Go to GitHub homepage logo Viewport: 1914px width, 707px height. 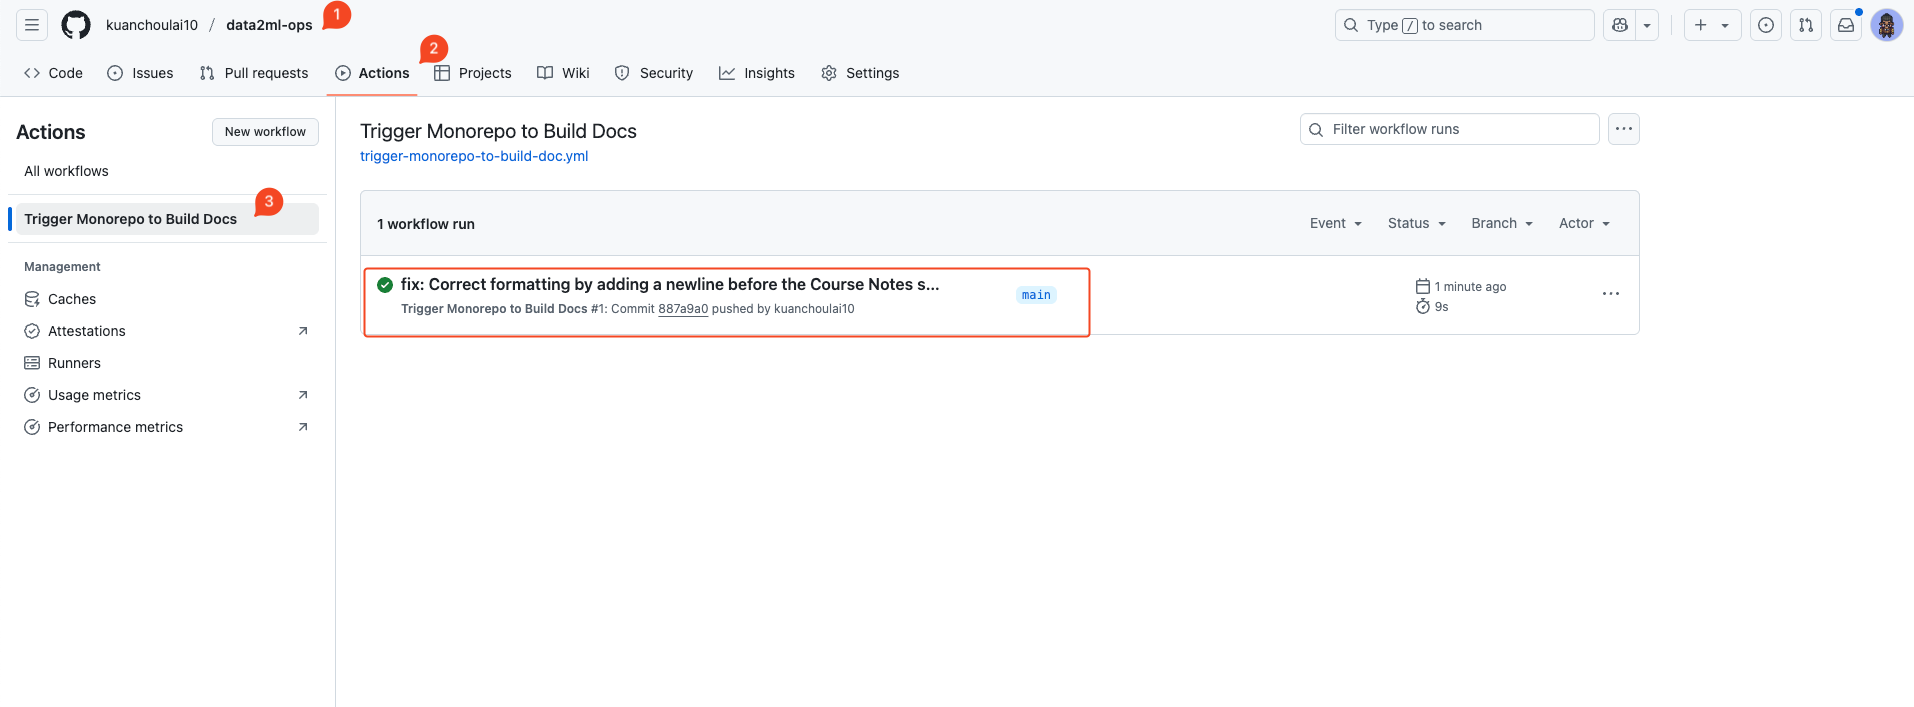point(76,25)
